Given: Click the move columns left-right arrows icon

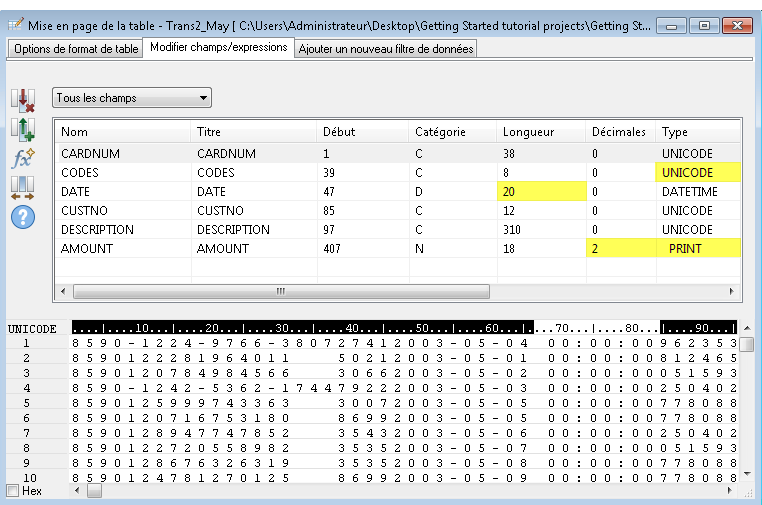Looking at the screenshot, I should (x=22, y=187).
